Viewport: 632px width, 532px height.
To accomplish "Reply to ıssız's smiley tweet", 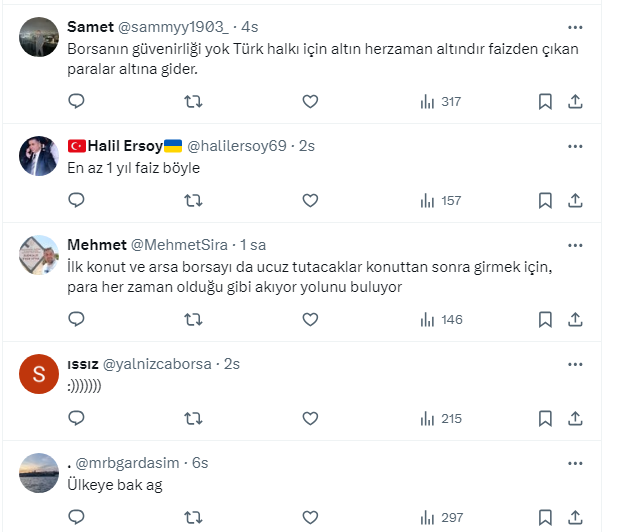I will pyautogui.click(x=76, y=418).
